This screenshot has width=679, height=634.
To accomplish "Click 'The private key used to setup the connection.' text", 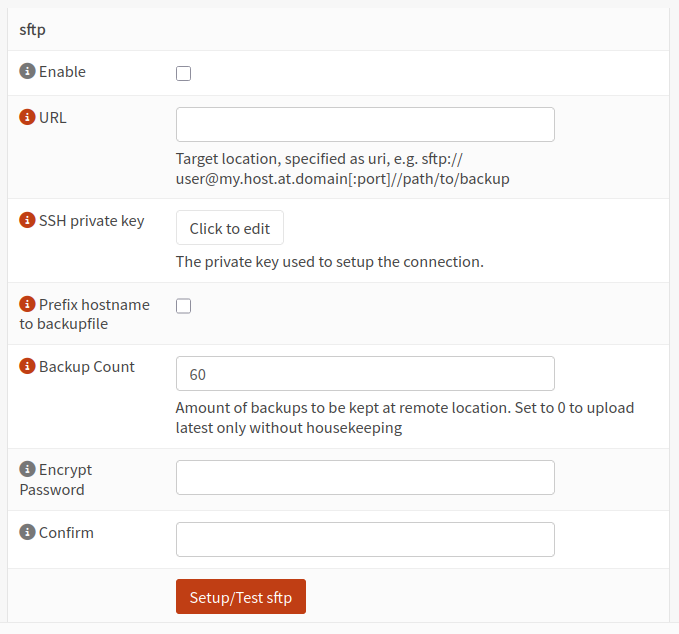I will tap(330, 262).
